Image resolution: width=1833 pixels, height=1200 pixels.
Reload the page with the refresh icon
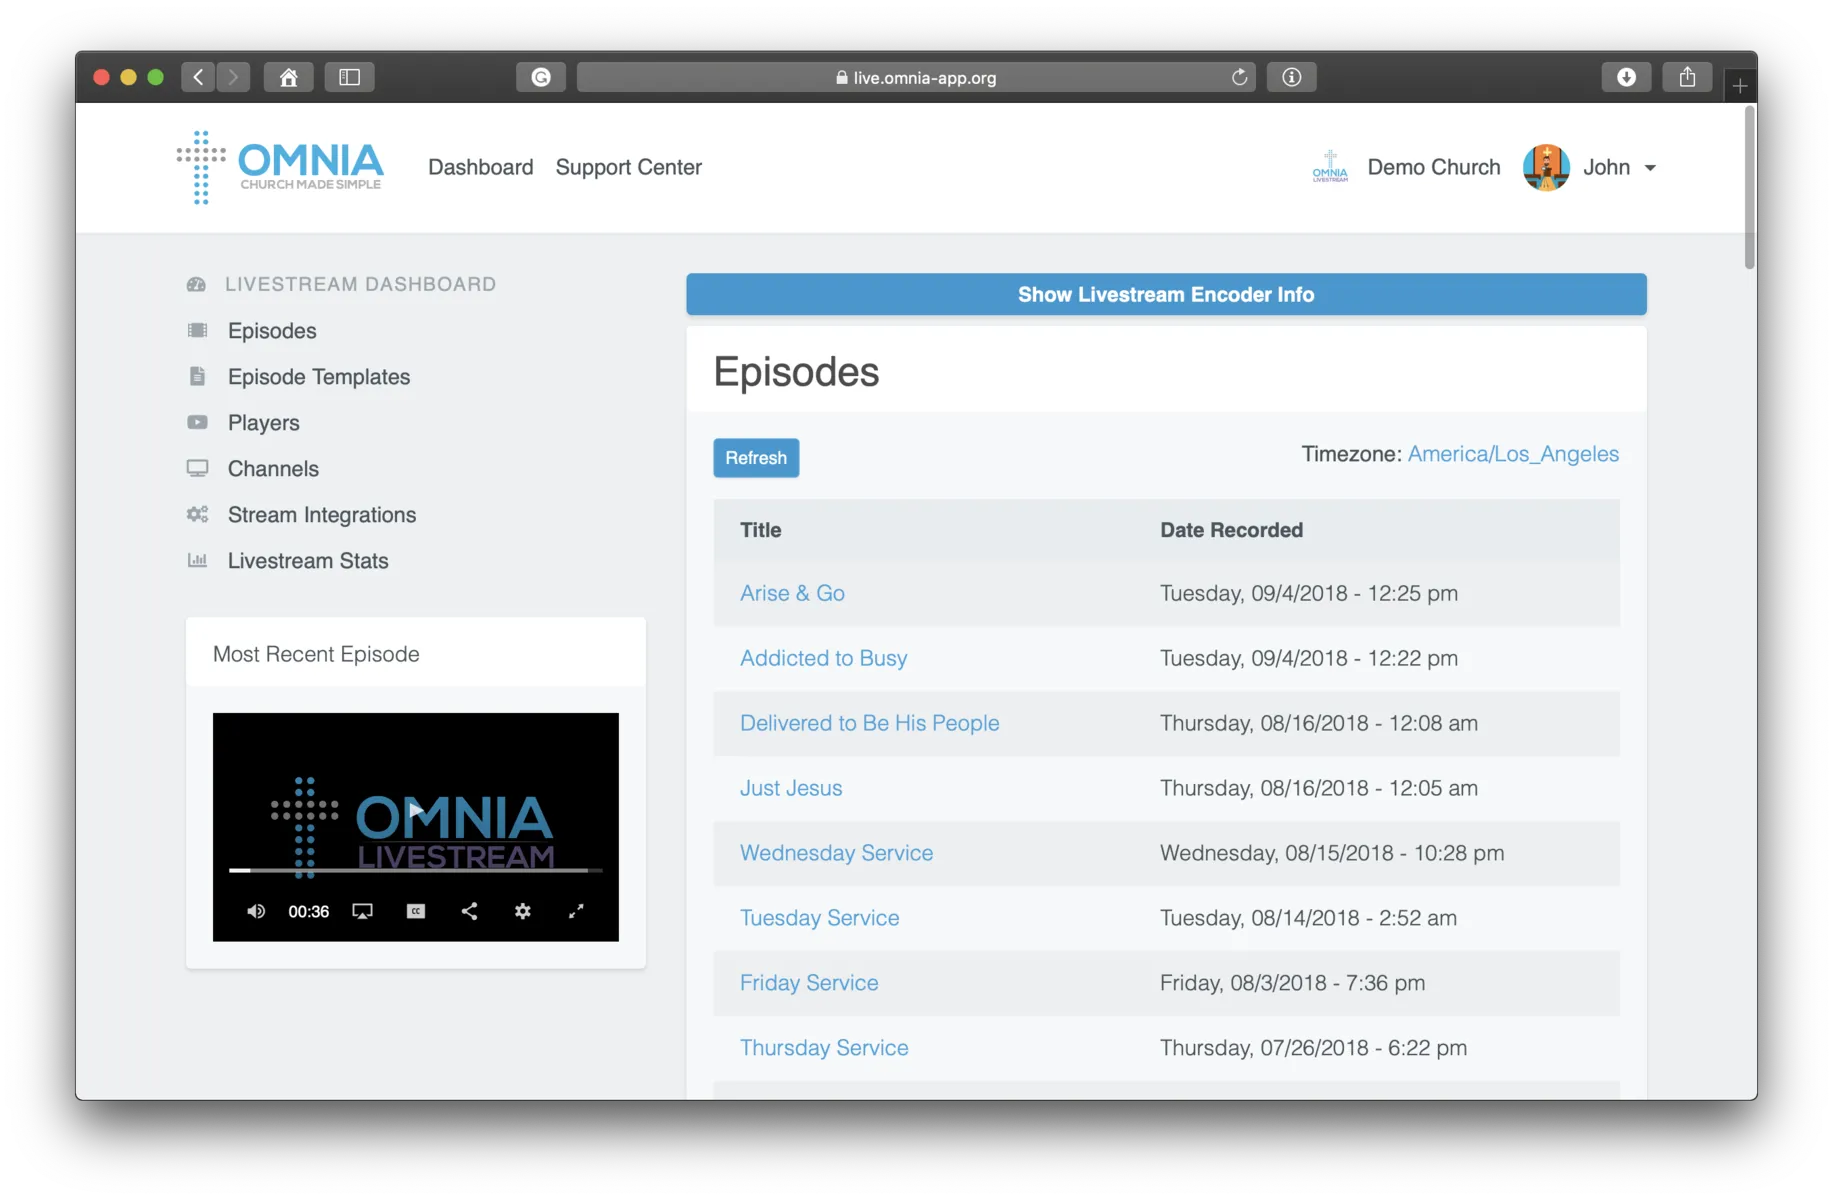tap(1239, 77)
